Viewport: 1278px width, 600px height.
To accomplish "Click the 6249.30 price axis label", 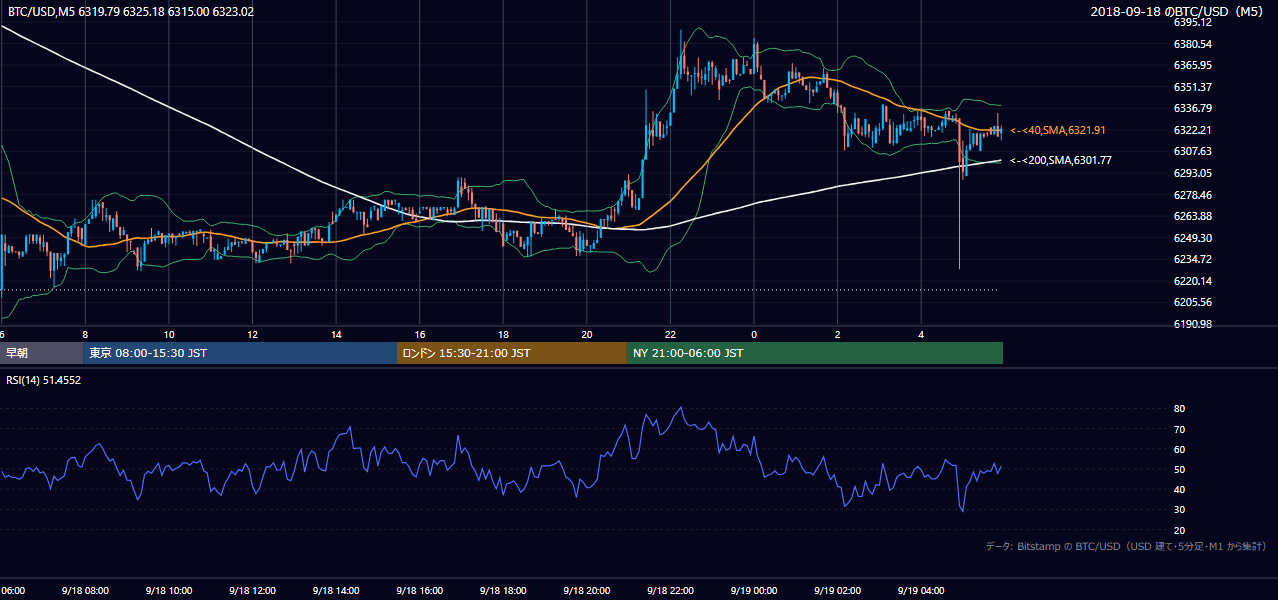I will pyautogui.click(x=1192, y=238).
